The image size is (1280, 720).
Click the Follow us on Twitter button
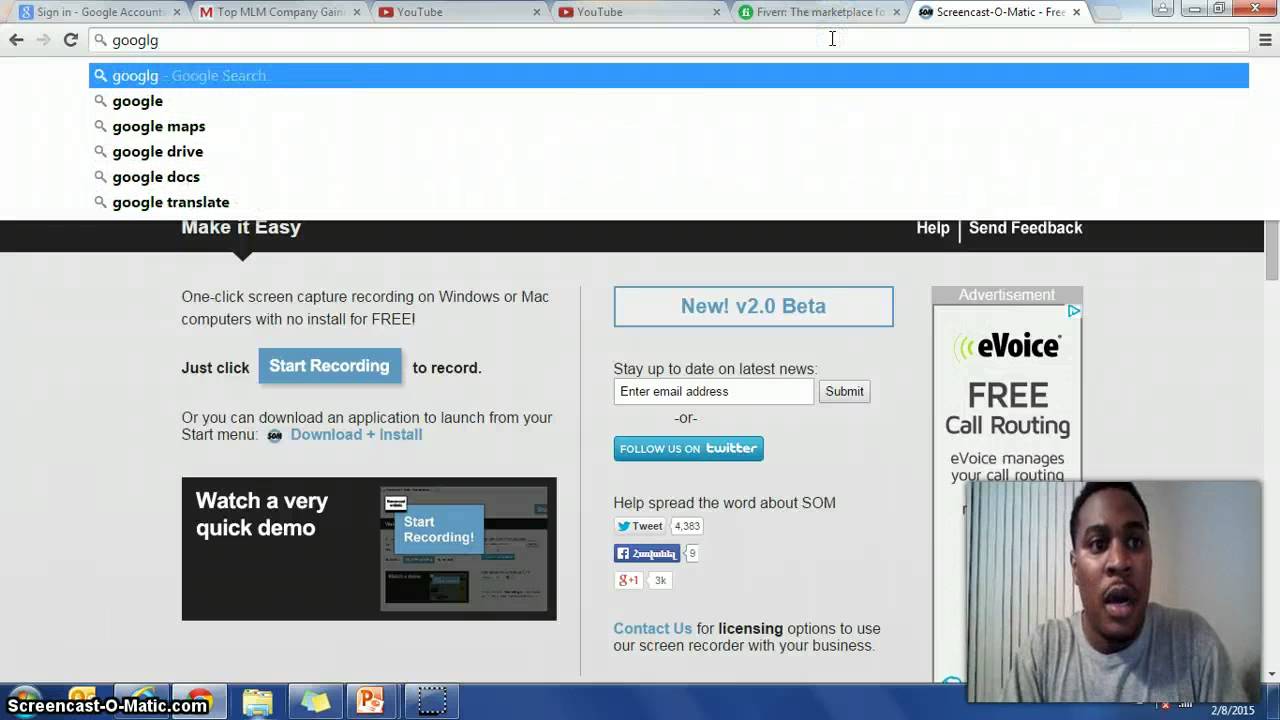688,448
